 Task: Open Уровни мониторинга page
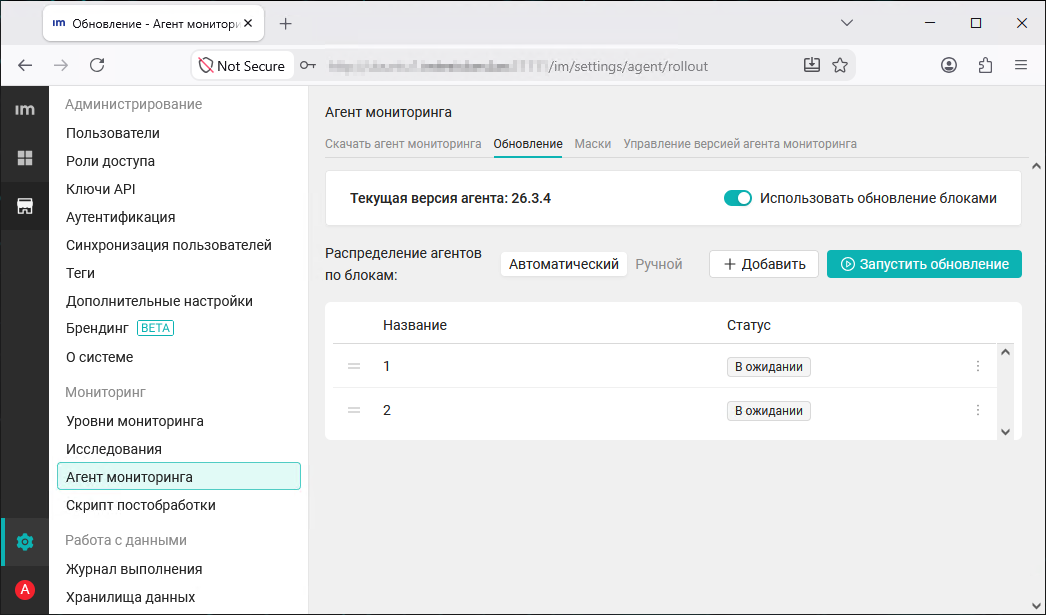[135, 422]
